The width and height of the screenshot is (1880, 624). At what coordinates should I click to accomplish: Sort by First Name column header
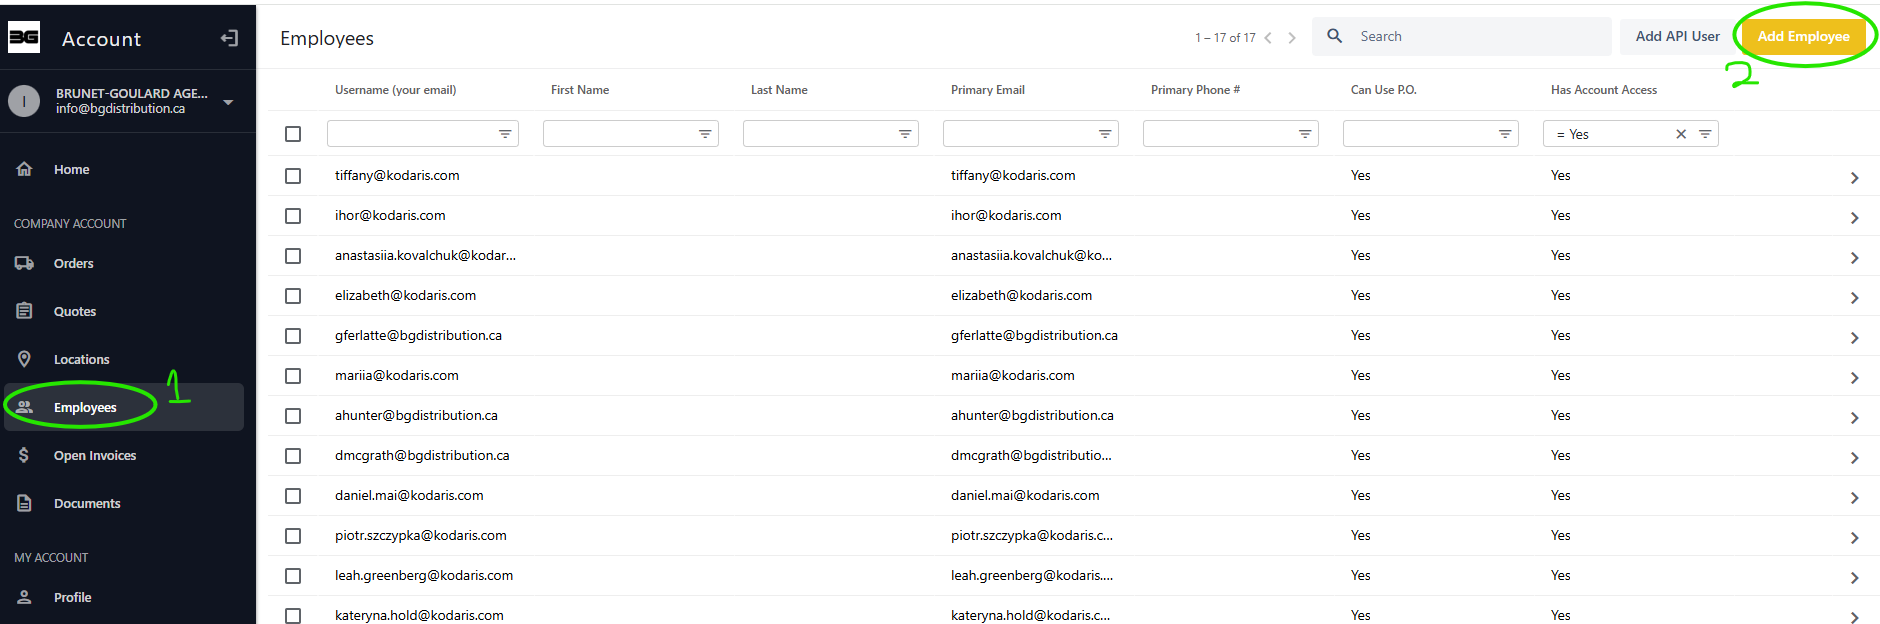(x=580, y=90)
